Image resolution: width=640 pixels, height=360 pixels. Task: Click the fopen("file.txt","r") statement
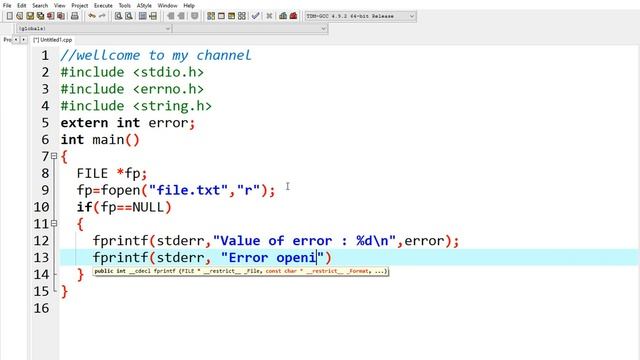point(176,190)
